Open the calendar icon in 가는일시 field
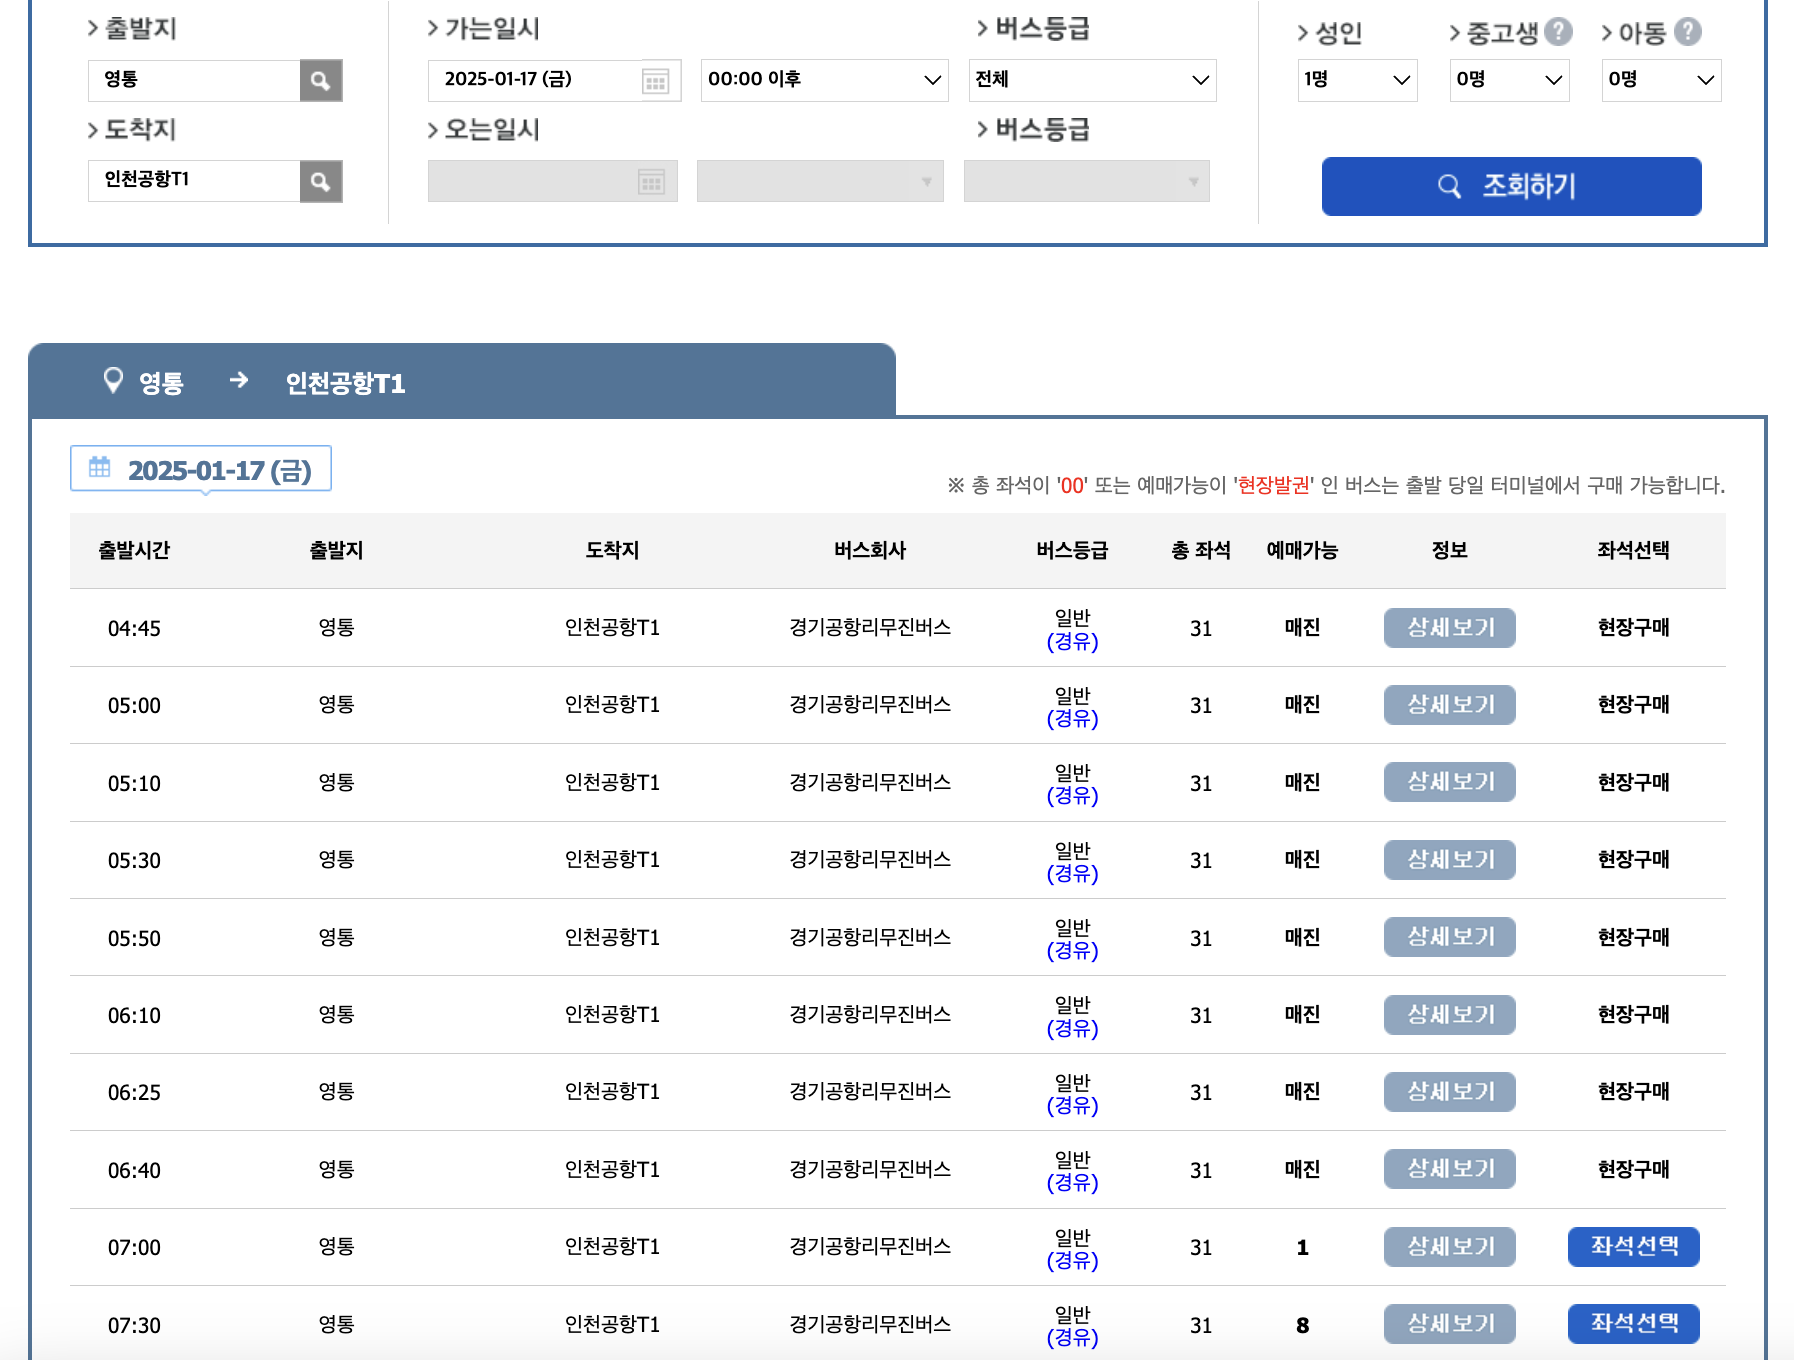Screen dimensions: 1794x1360 pyautogui.click(x=655, y=80)
